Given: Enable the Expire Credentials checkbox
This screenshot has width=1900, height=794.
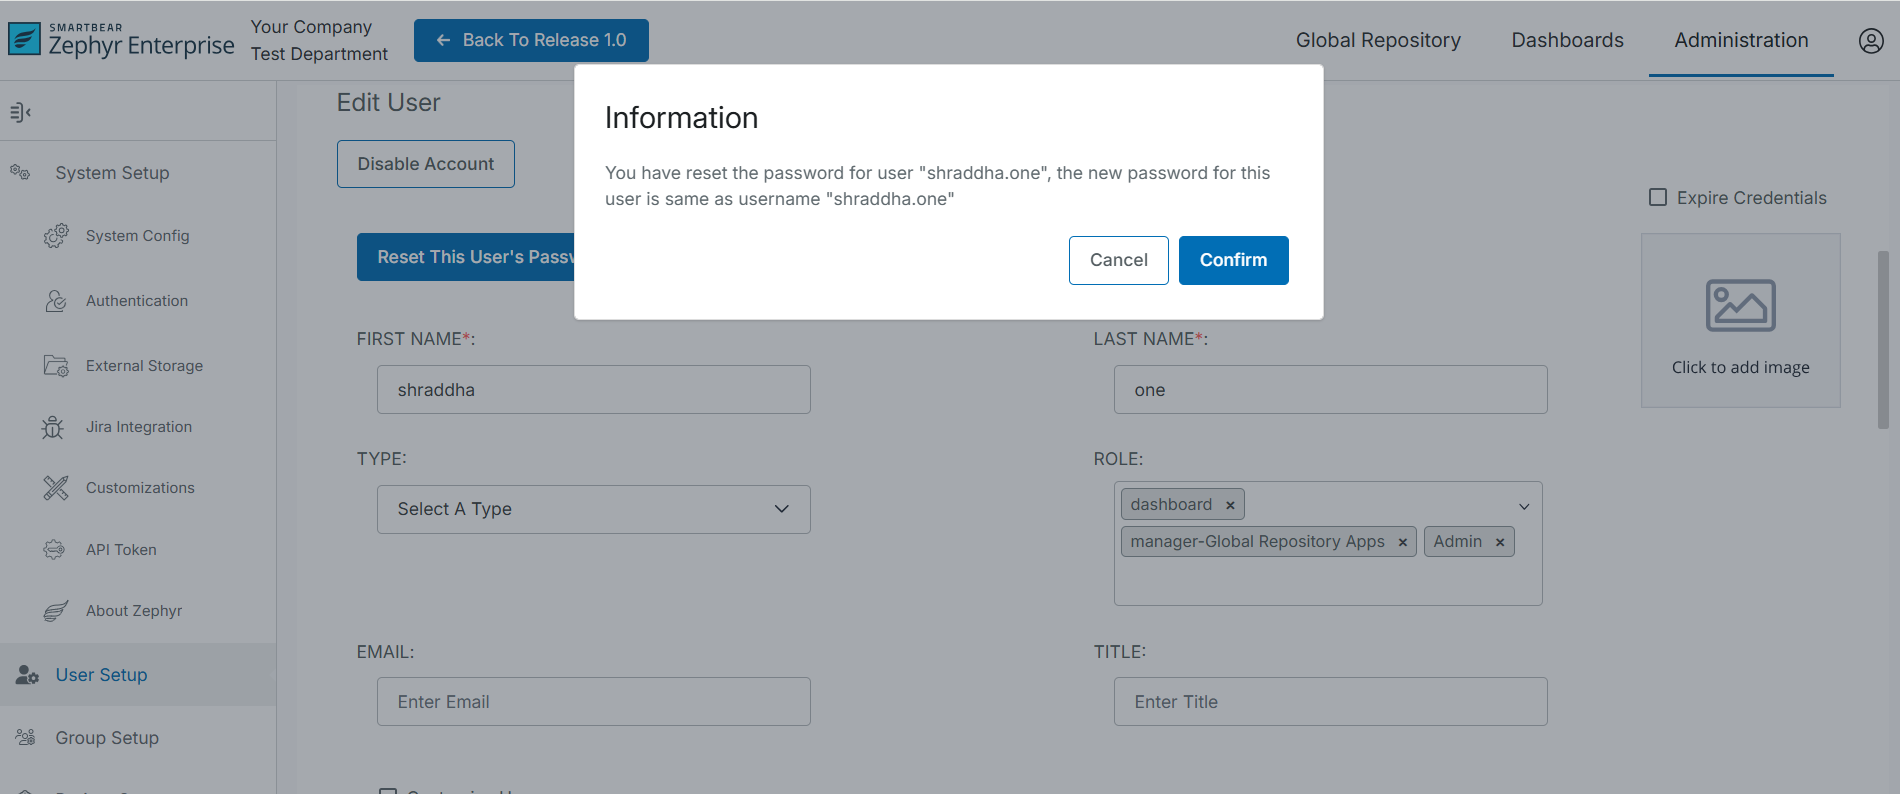Looking at the screenshot, I should coord(1658,198).
